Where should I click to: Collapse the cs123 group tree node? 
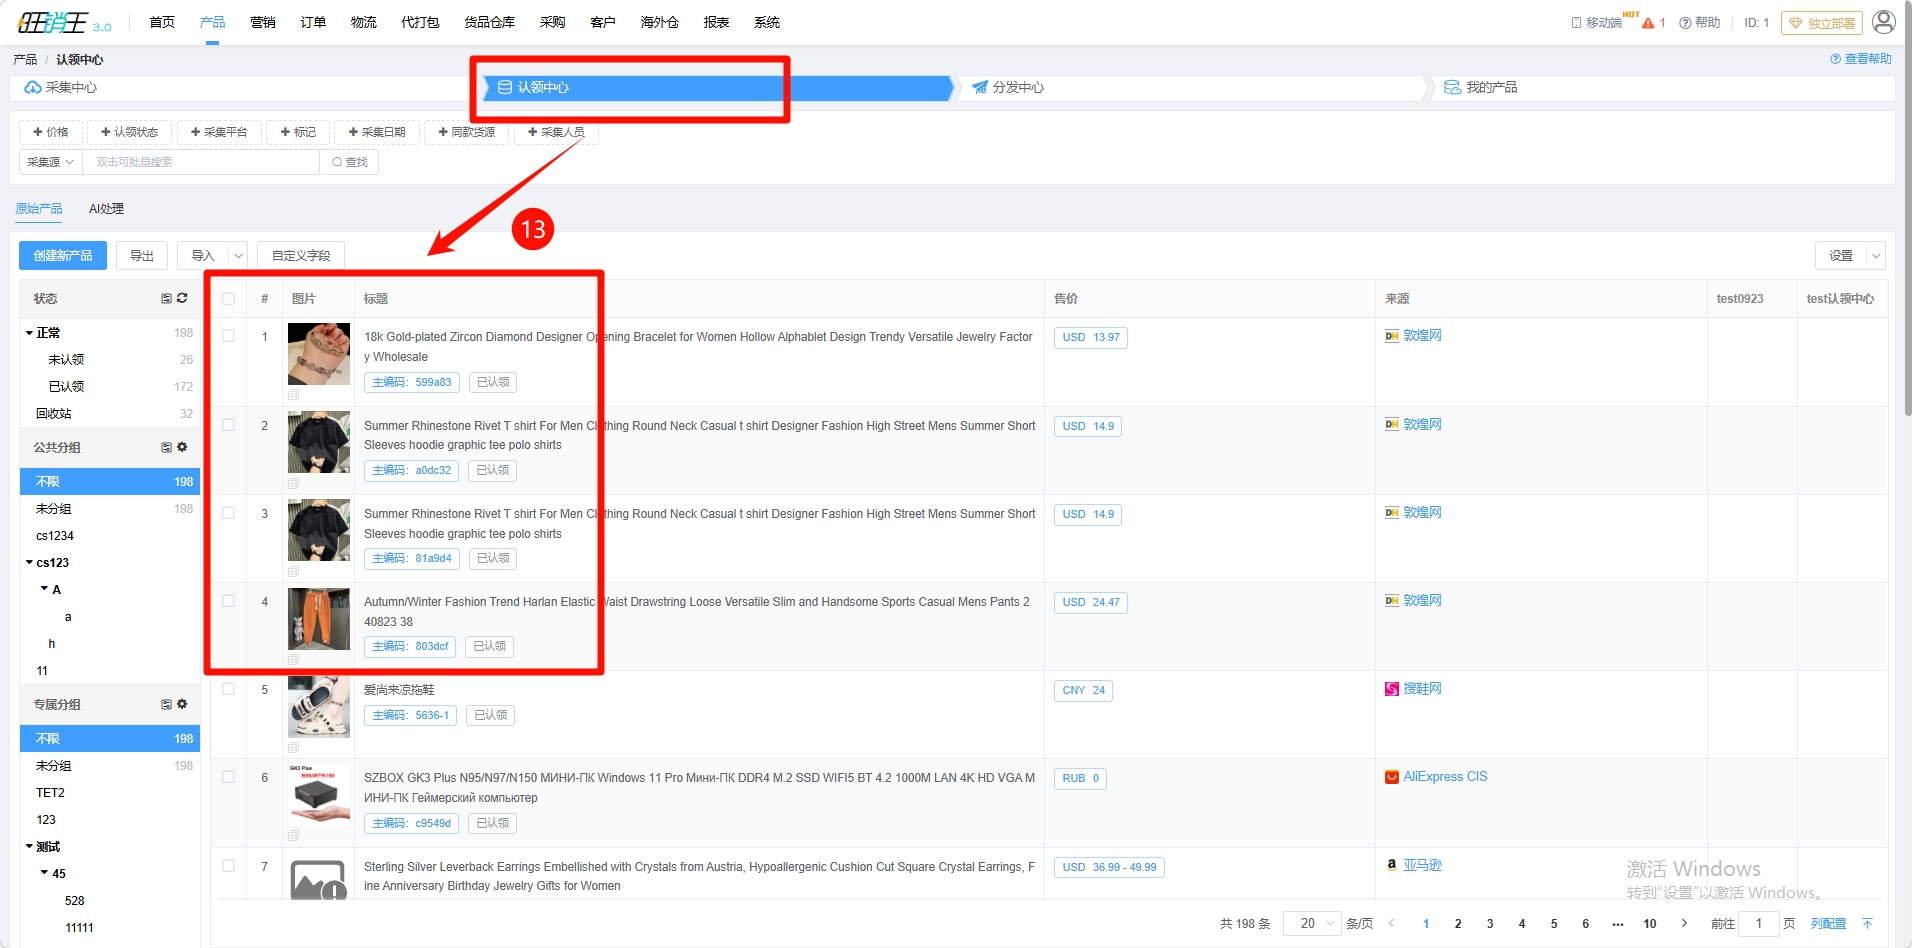[x=30, y=563]
